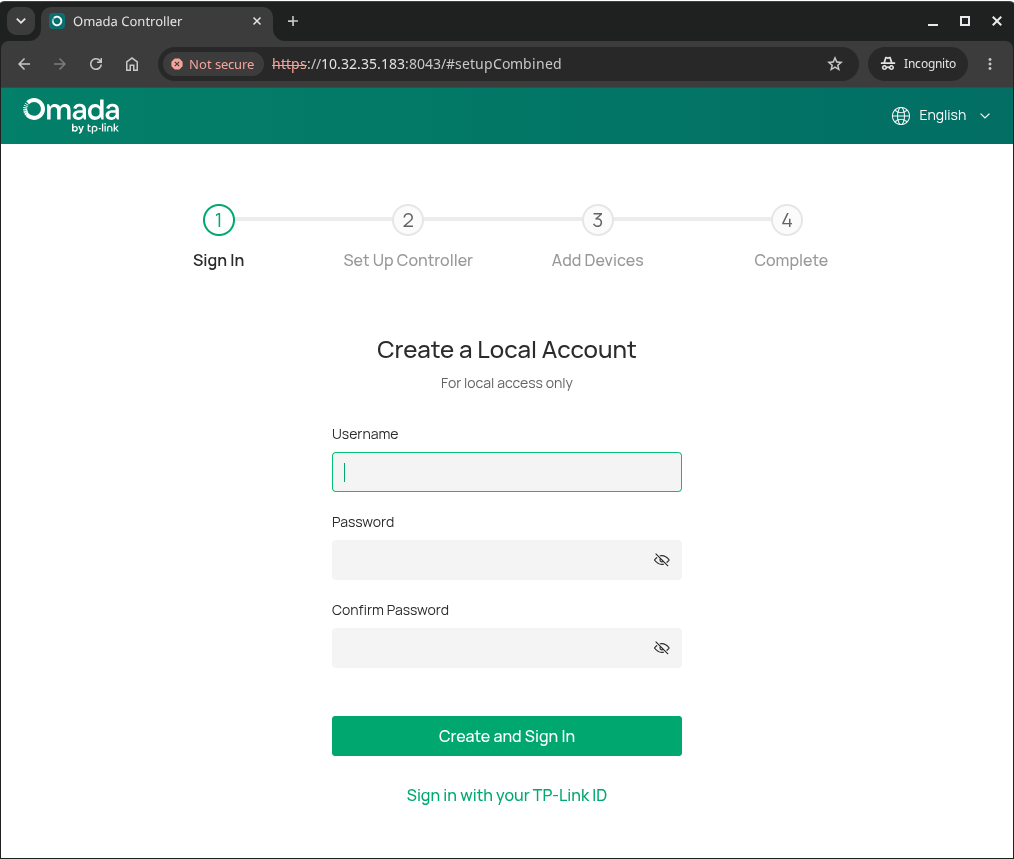
Task: Select the Set Up Controller step label
Action: coord(408,260)
